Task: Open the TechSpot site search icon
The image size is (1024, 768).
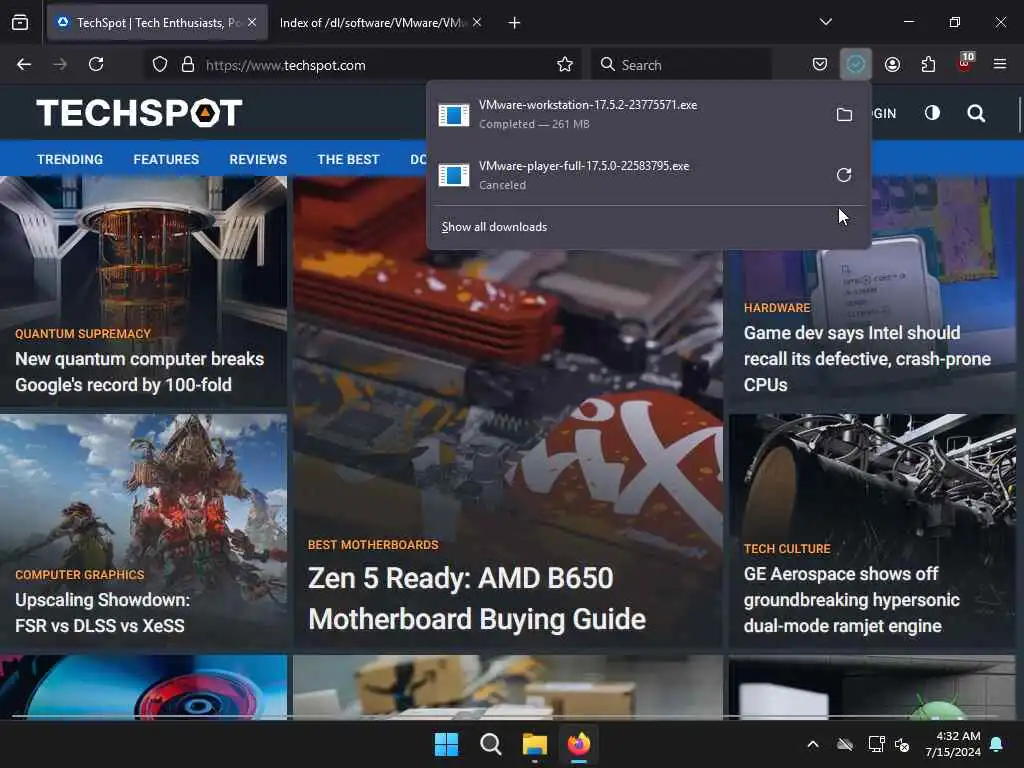Action: tap(976, 114)
